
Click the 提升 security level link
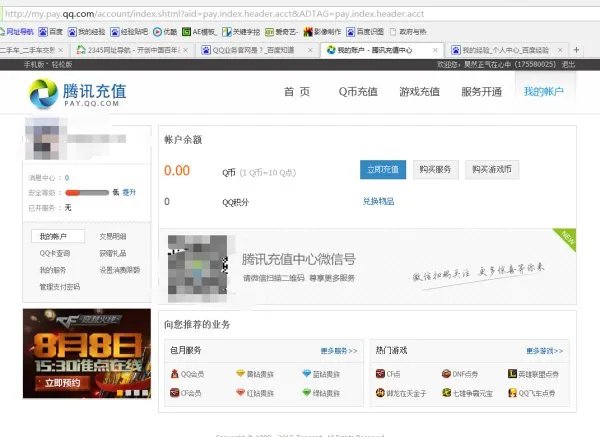[x=129, y=192]
